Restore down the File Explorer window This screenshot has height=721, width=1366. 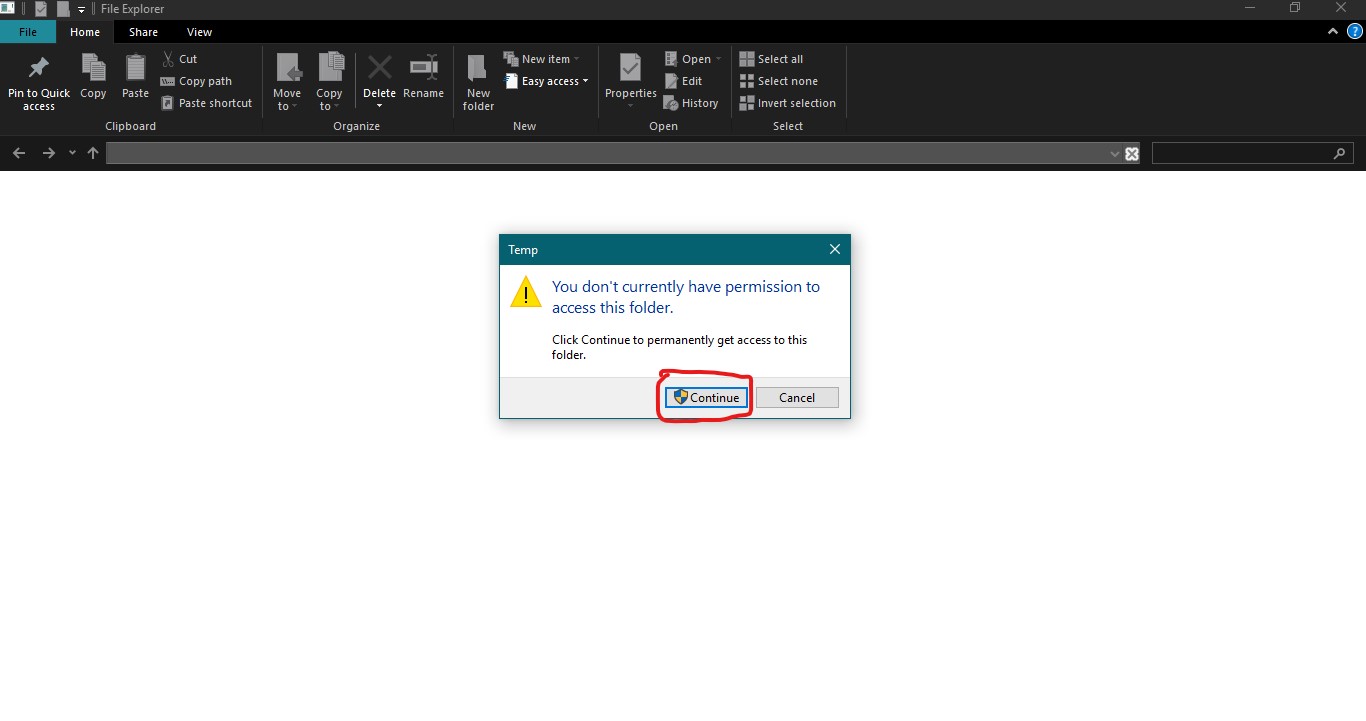pyautogui.click(x=1295, y=8)
